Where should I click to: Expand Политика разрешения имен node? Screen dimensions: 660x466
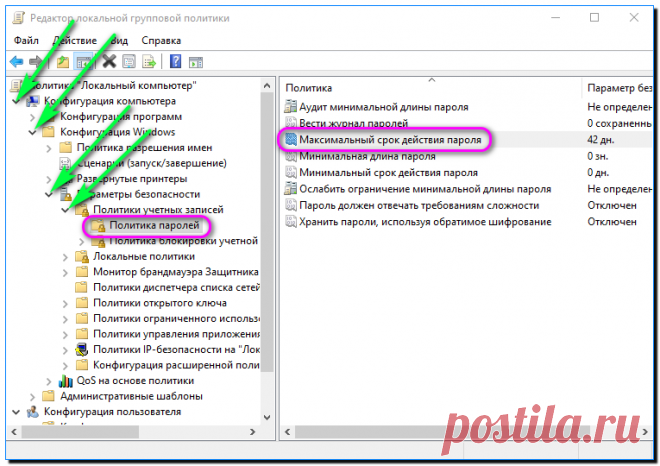click(49, 148)
